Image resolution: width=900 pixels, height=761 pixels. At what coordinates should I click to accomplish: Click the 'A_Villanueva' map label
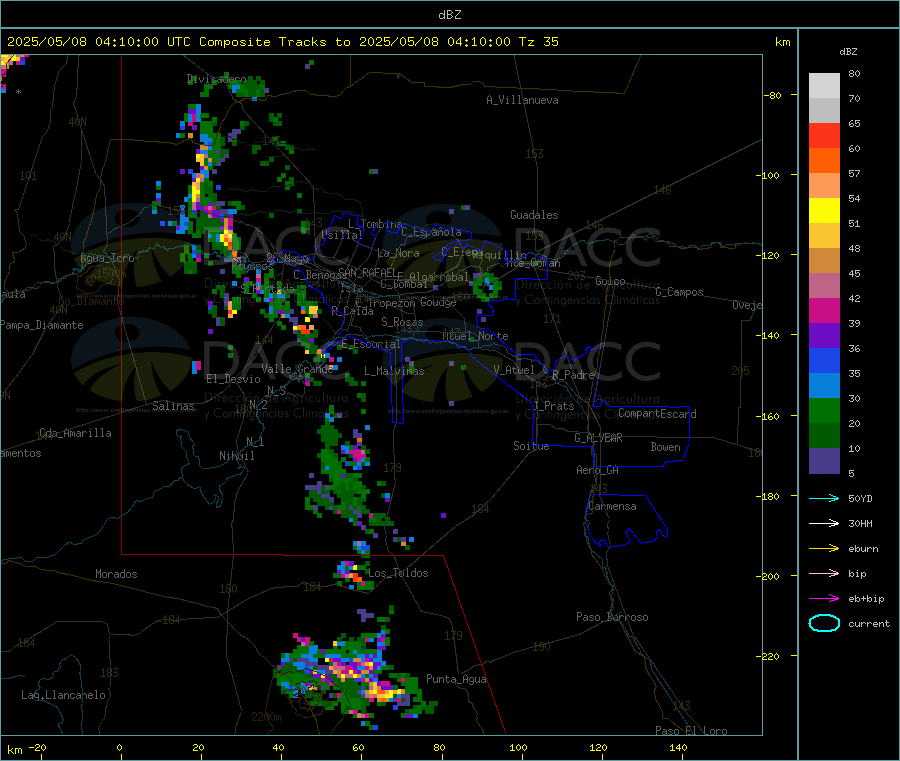click(522, 100)
